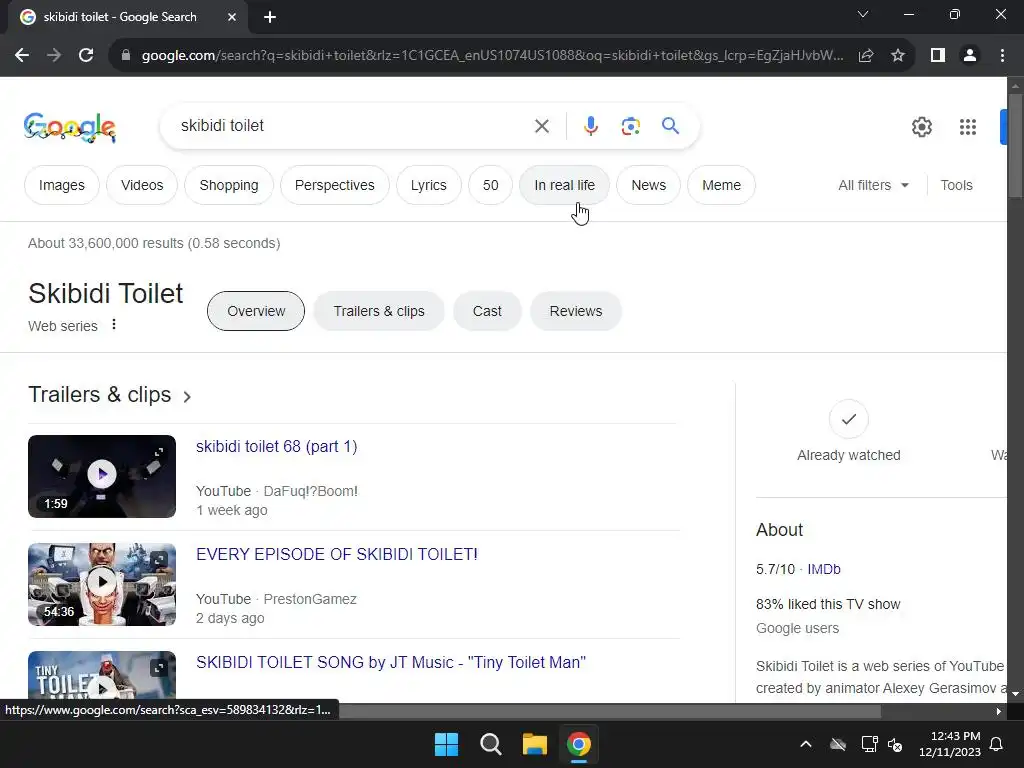This screenshot has width=1024, height=768.
Task: Search by image with Google Lens
Action: [630, 126]
